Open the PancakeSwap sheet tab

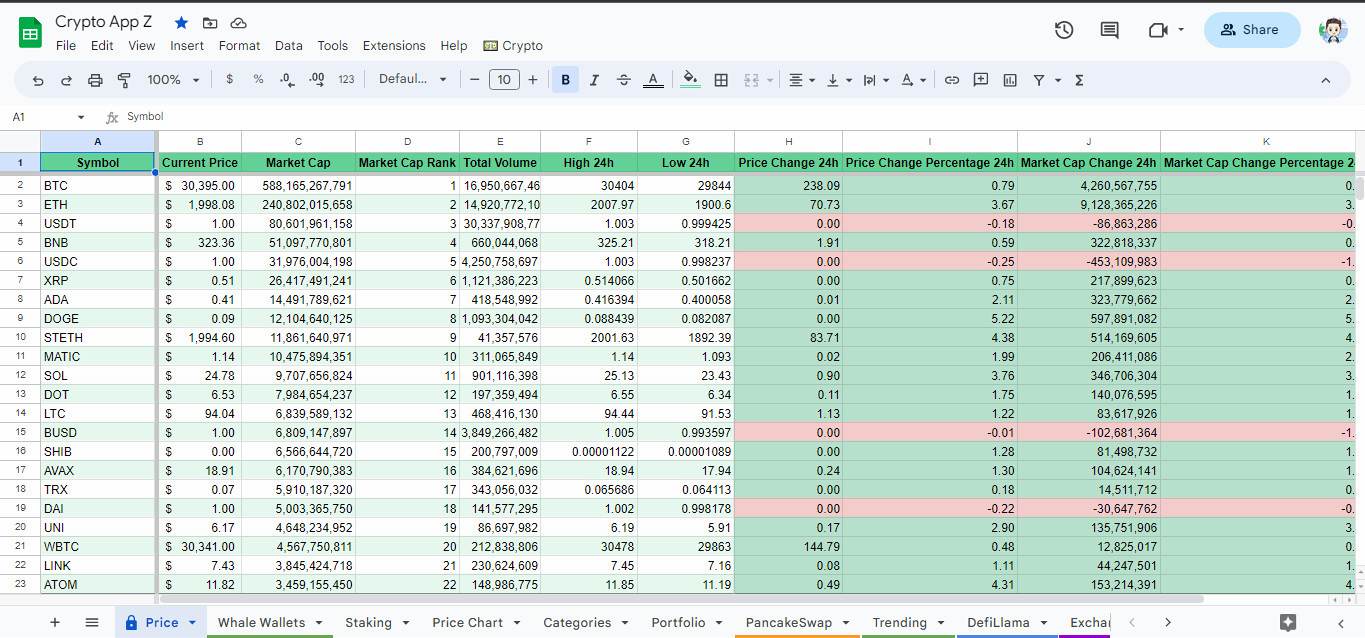[797, 622]
